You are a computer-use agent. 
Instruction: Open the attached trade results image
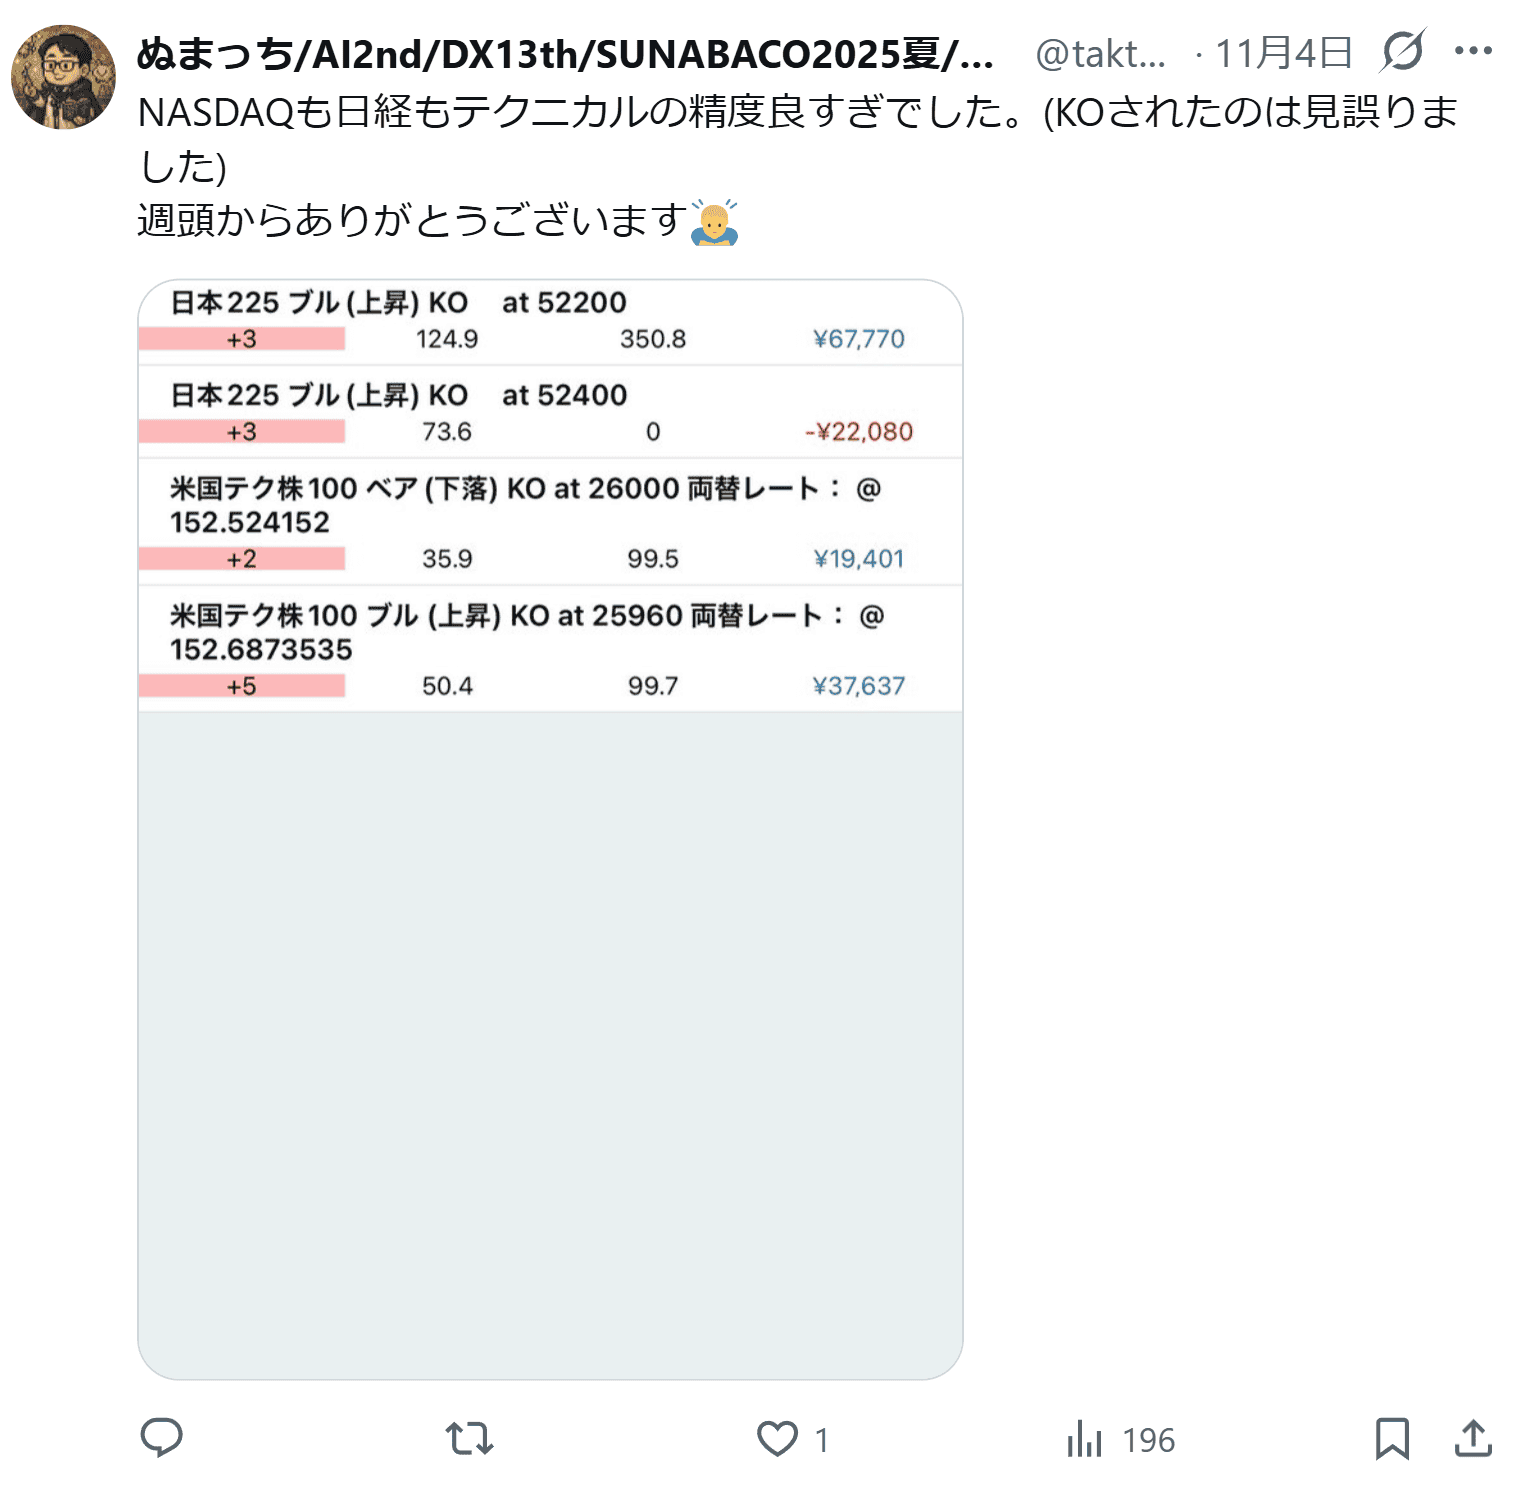pyautogui.click(x=550, y=829)
